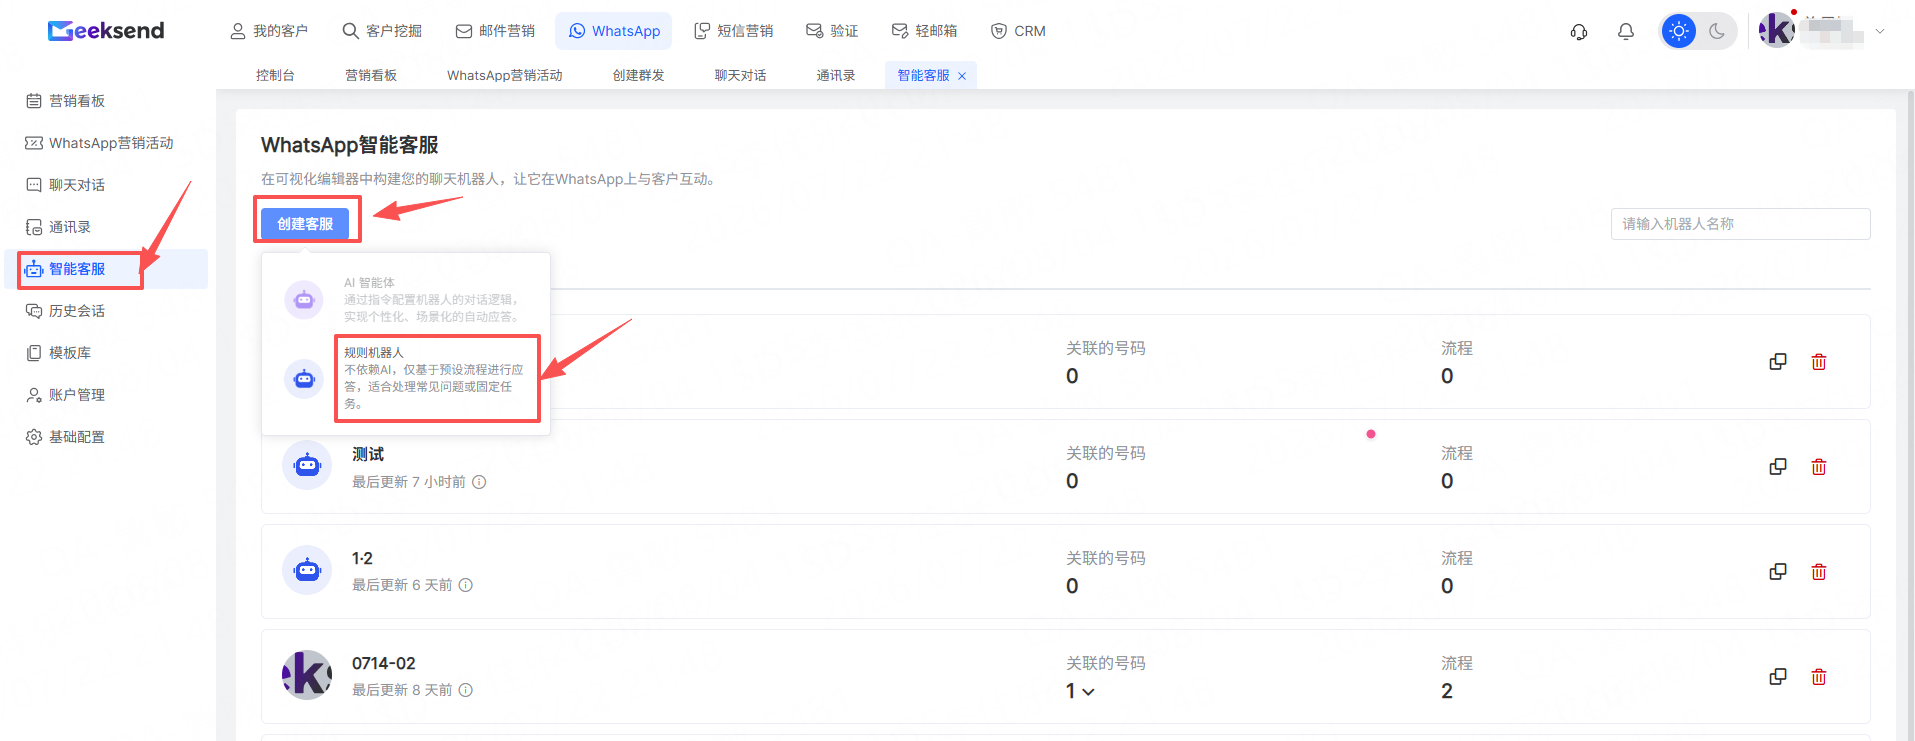The width and height of the screenshot is (1915, 741).
Task: Delete the 1-2 robot
Action: (x=1819, y=572)
